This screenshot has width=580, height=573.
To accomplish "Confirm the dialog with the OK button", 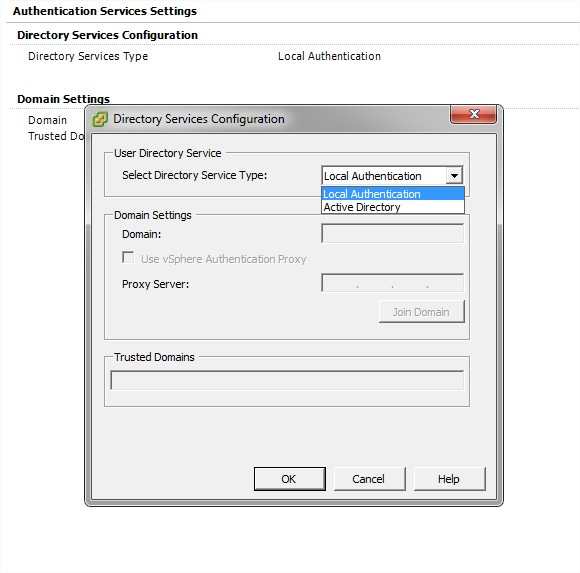I will pos(290,479).
